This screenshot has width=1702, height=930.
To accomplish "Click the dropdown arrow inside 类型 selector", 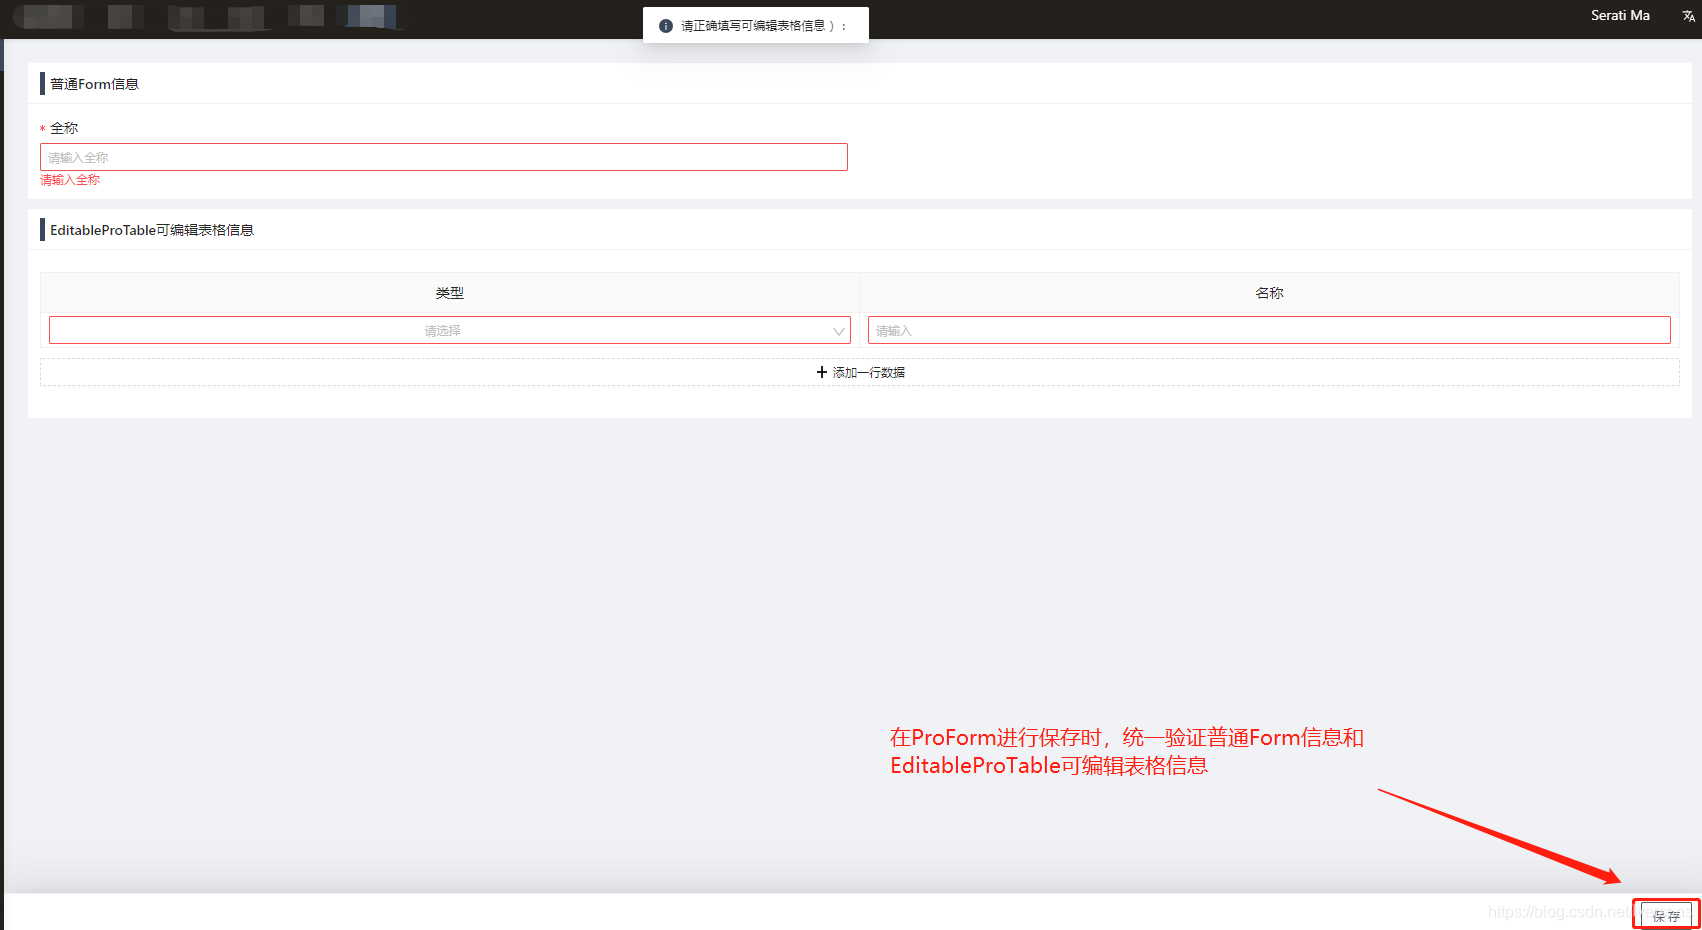I will 839,330.
